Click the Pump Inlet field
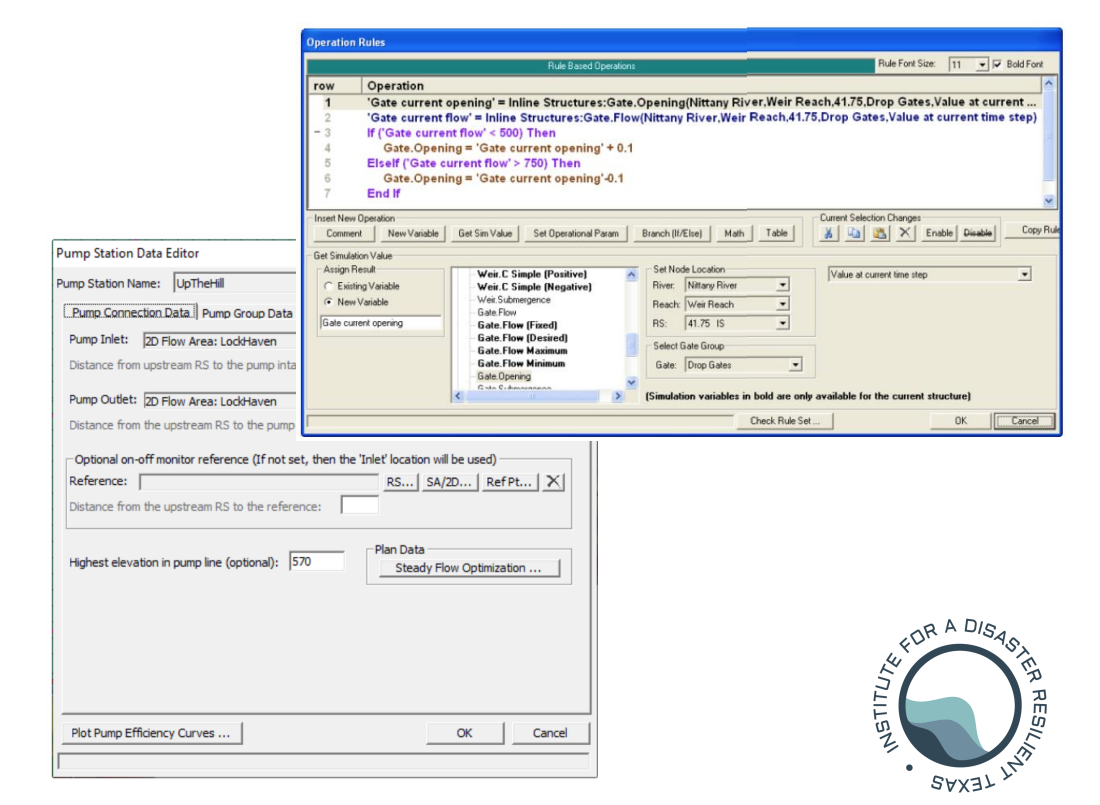The height and width of the screenshot is (805, 1100). click(x=220, y=340)
